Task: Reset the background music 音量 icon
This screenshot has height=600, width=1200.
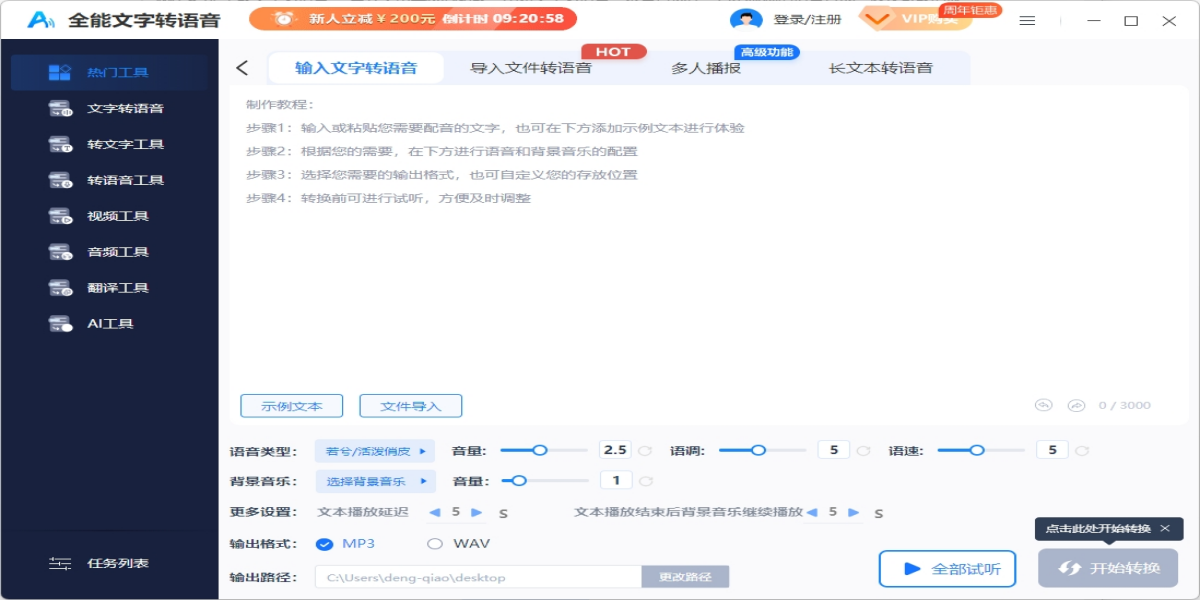Action: pyautogui.click(x=645, y=481)
